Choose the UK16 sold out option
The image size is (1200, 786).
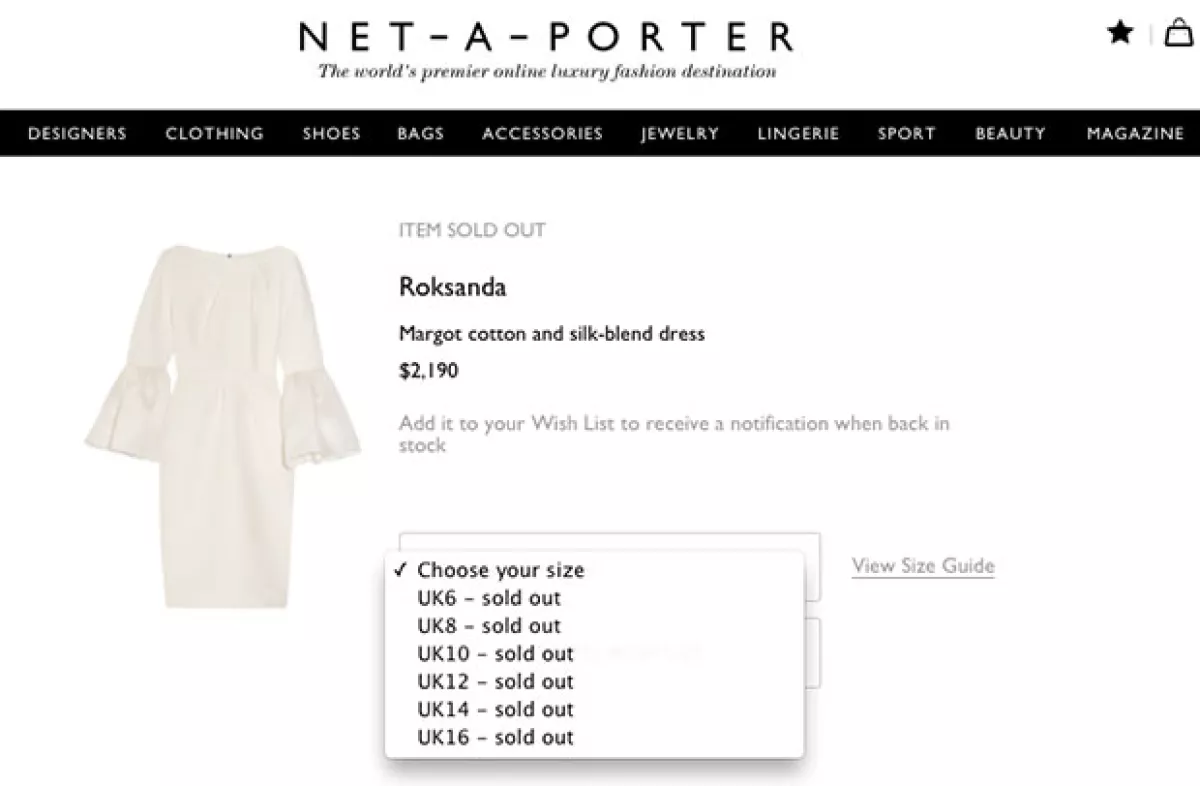[497, 737]
